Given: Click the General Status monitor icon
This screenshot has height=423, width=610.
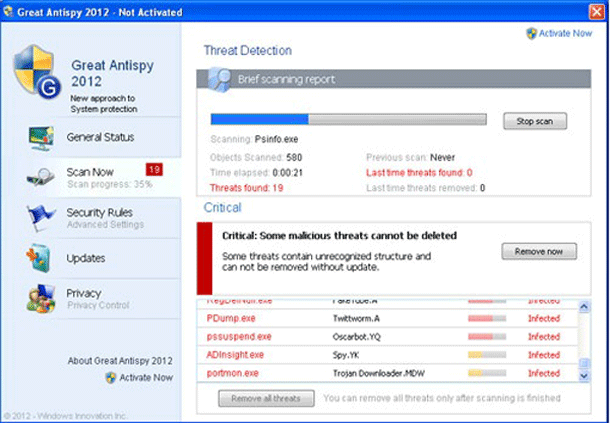Looking at the screenshot, I should [x=39, y=137].
